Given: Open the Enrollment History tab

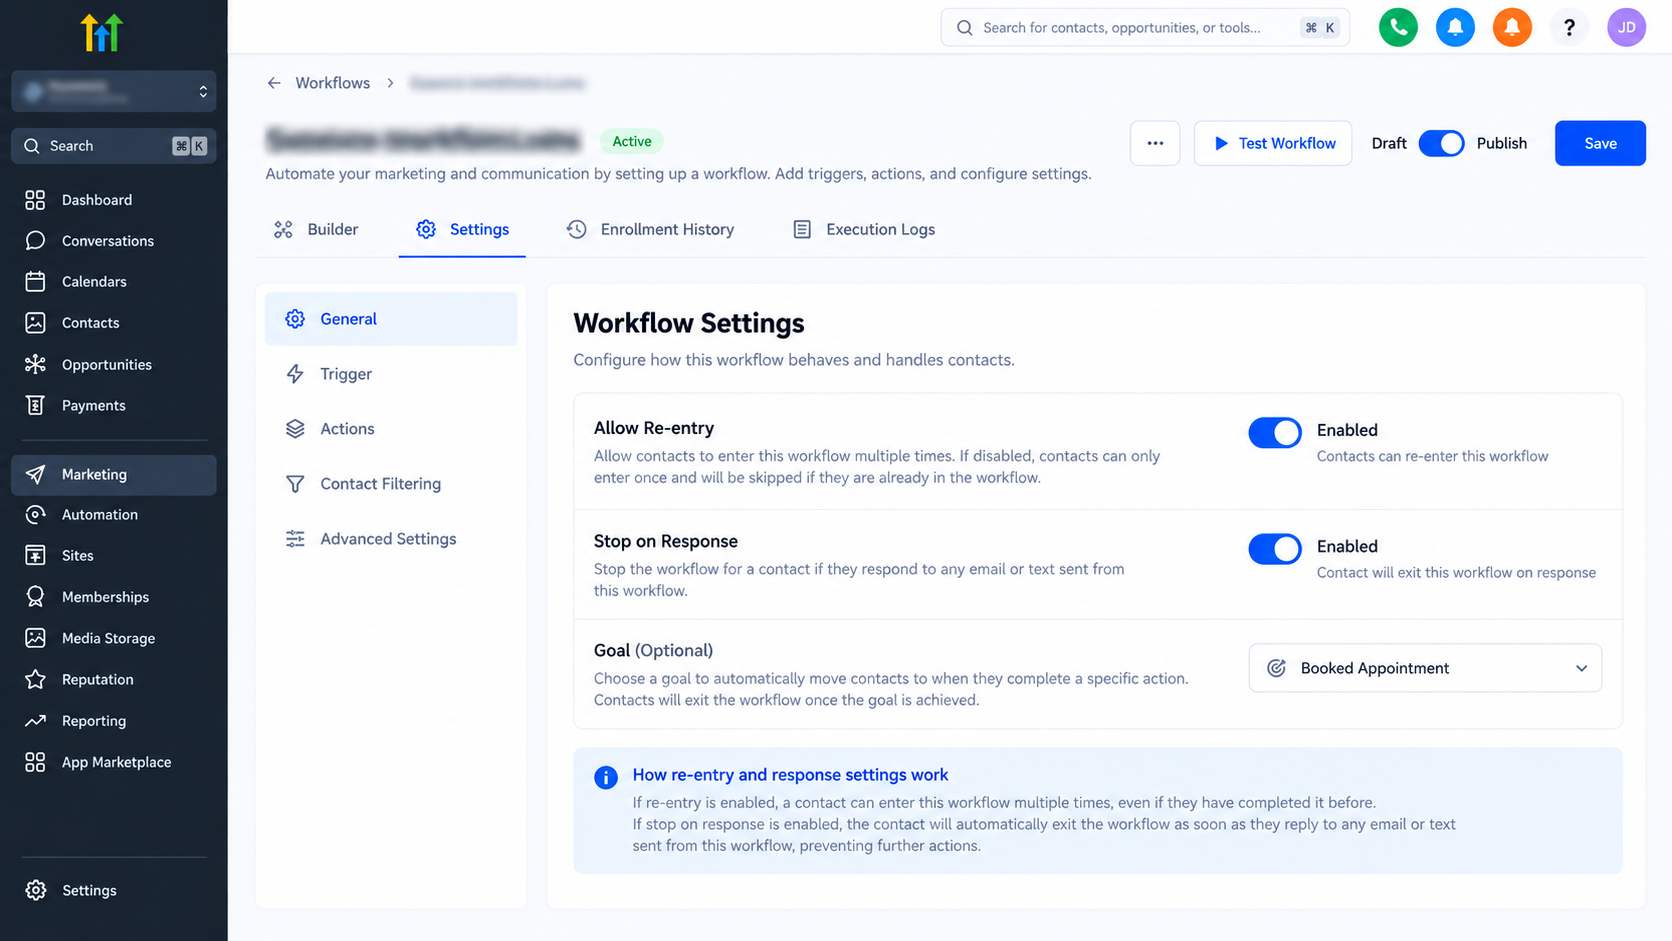Looking at the screenshot, I should point(650,229).
